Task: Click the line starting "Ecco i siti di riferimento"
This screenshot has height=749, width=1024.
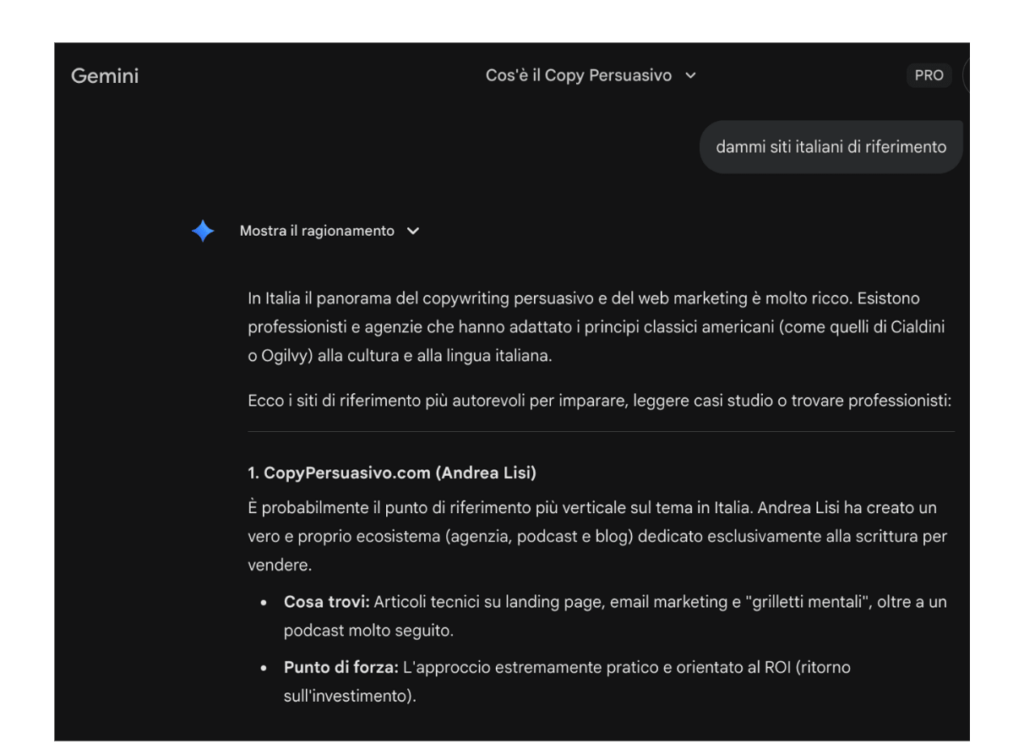Action: pos(598,402)
